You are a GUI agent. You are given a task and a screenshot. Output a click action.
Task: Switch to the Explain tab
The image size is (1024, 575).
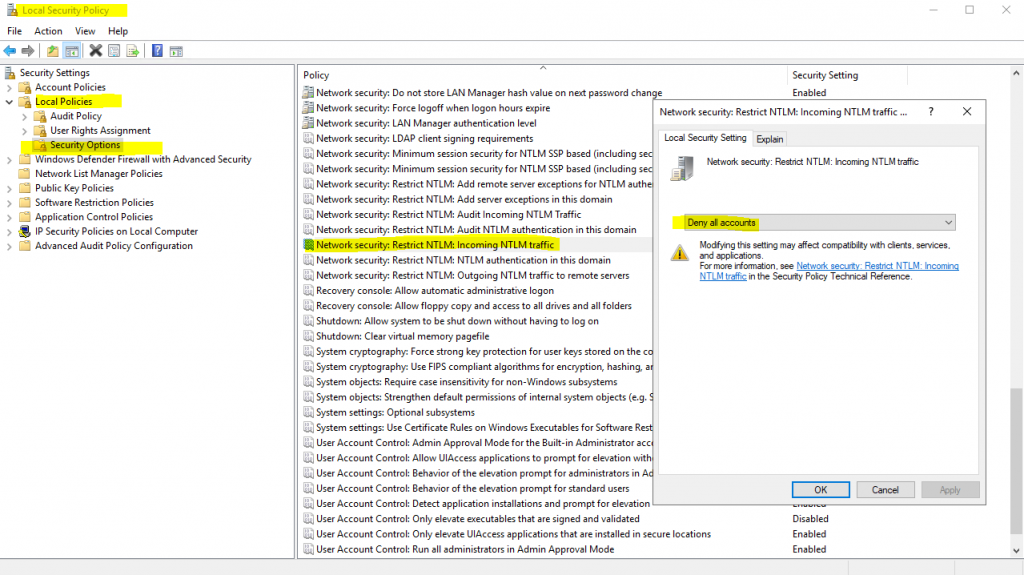(769, 139)
